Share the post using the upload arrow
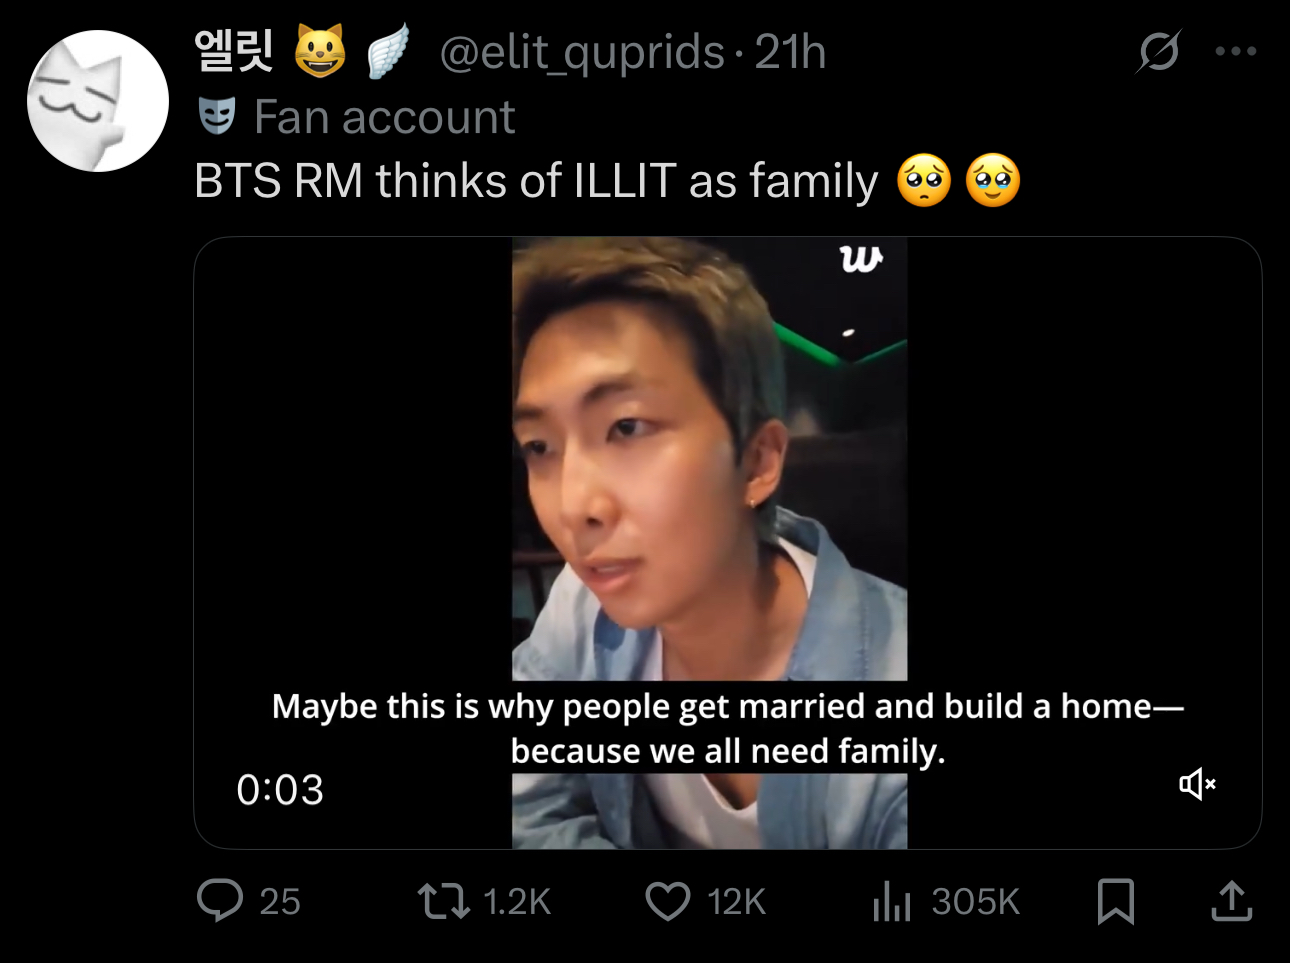Viewport: 1290px width, 963px height. 1232,900
